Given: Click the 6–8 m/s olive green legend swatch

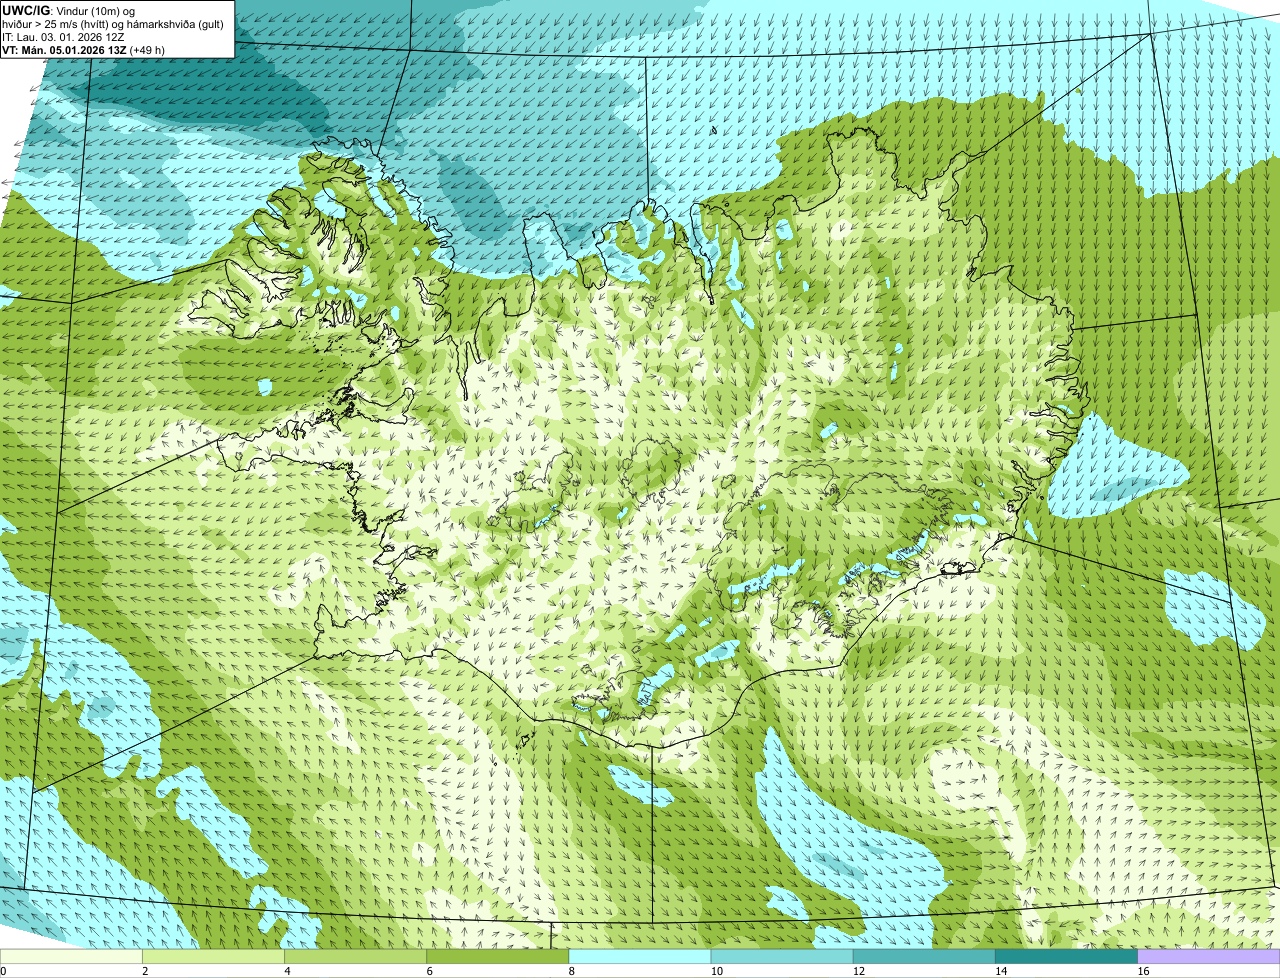Looking at the screenshot, I should click(x=497, y=957).
